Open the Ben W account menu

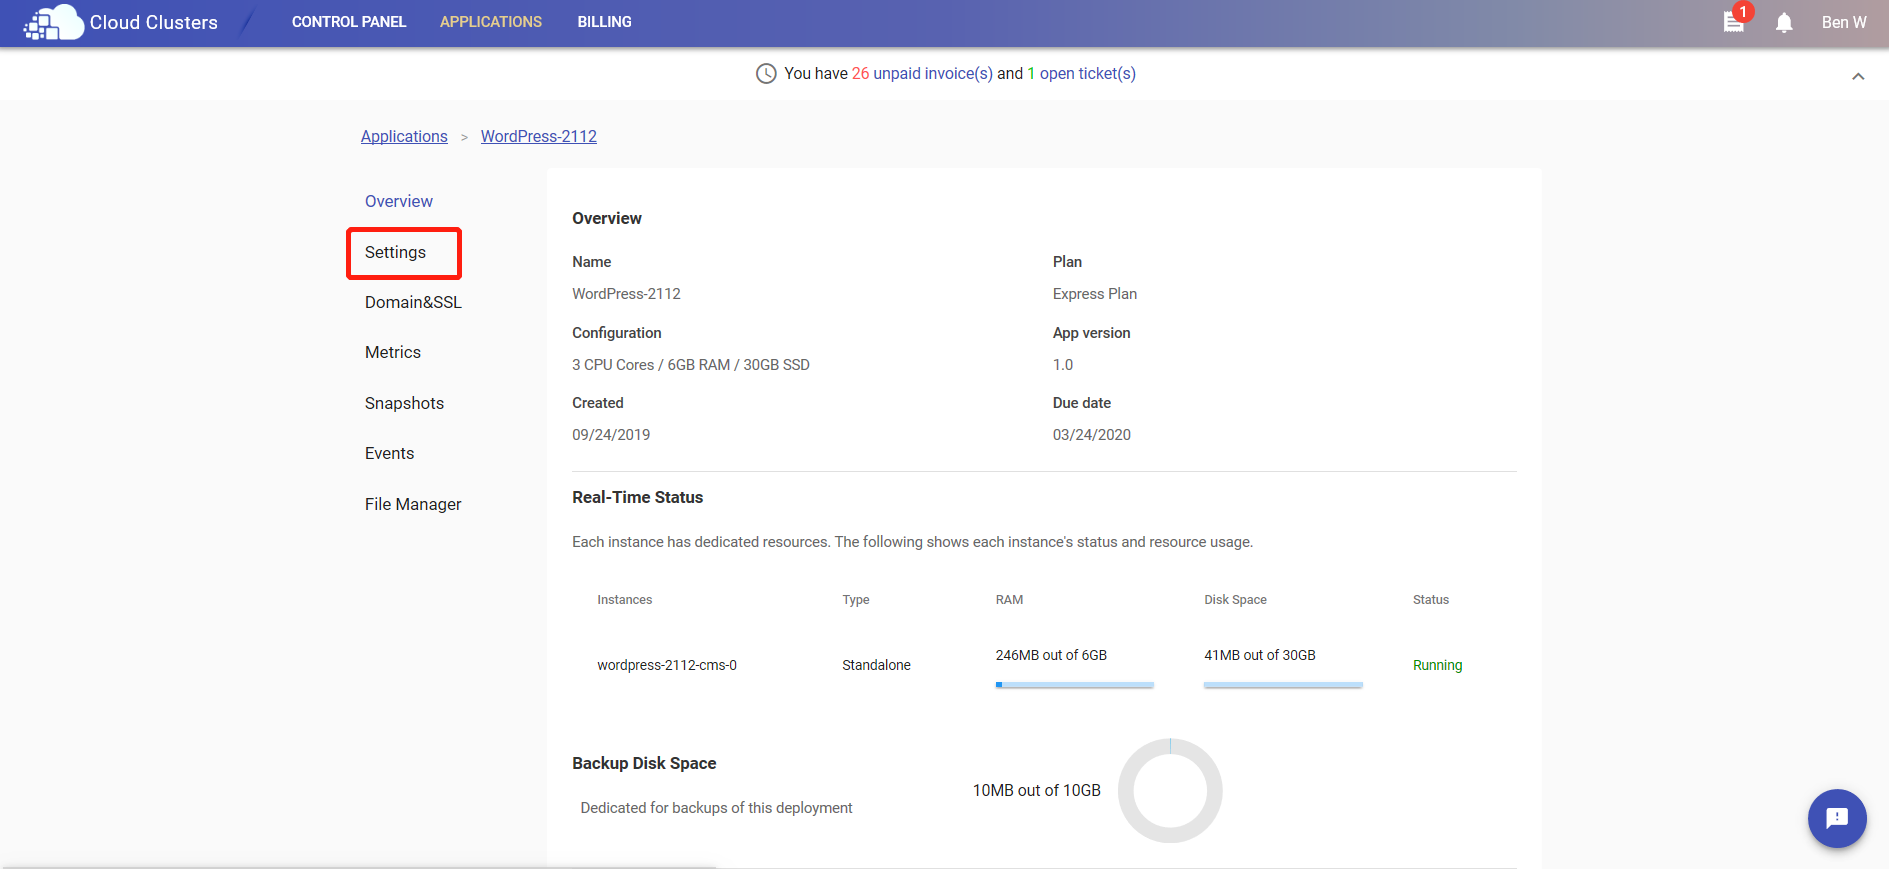pos(1844,22)
